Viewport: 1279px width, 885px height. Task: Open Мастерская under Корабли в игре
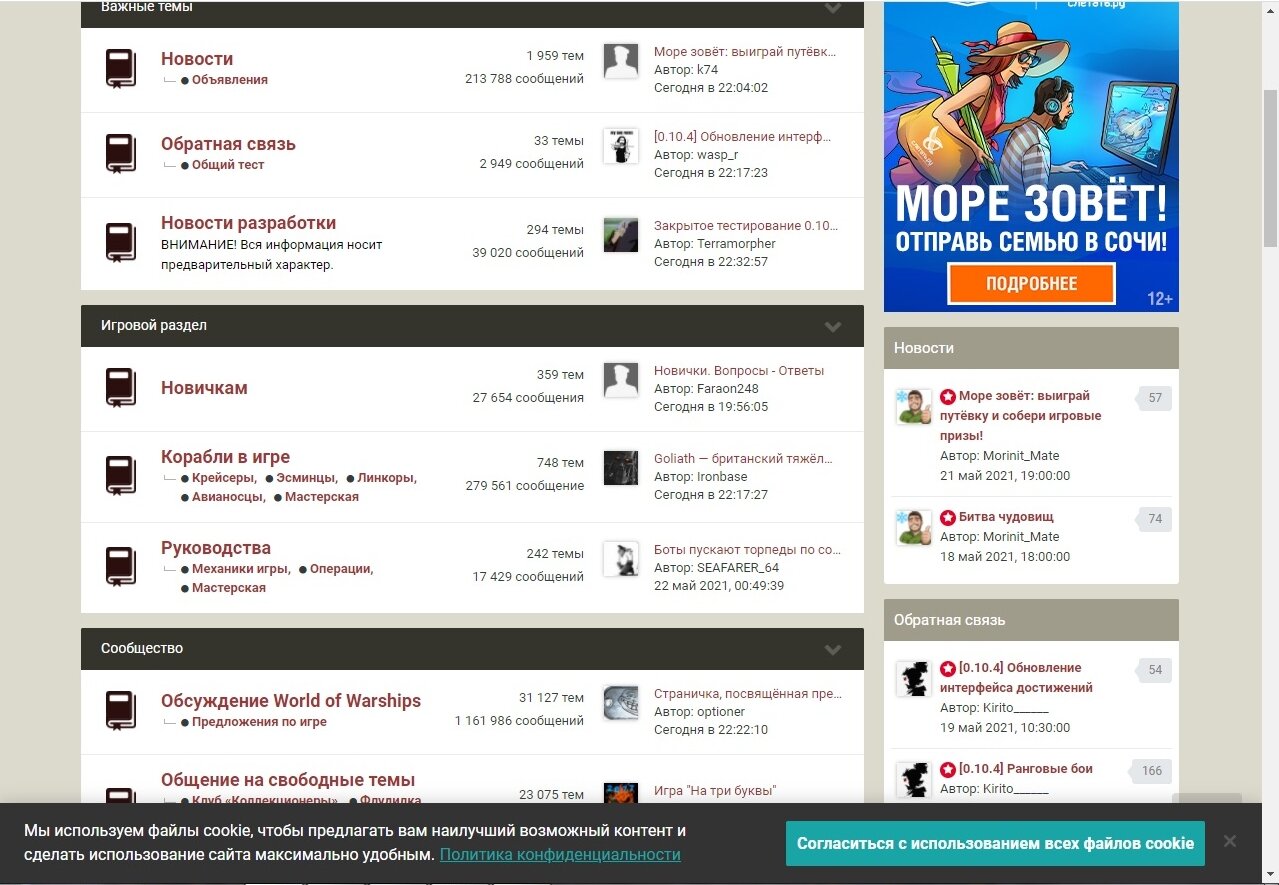tap(322, 497)
